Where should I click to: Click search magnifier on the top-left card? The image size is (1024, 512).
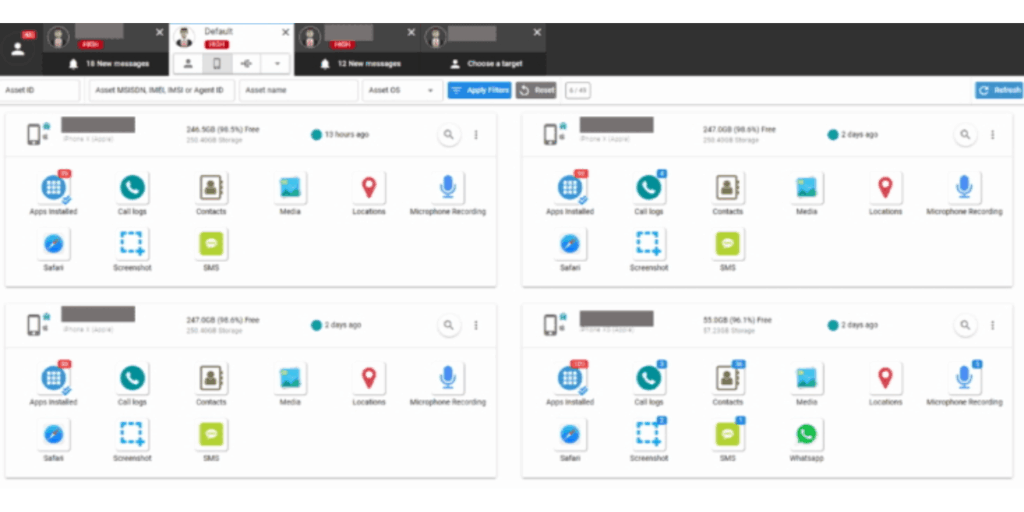click(448, 134)
